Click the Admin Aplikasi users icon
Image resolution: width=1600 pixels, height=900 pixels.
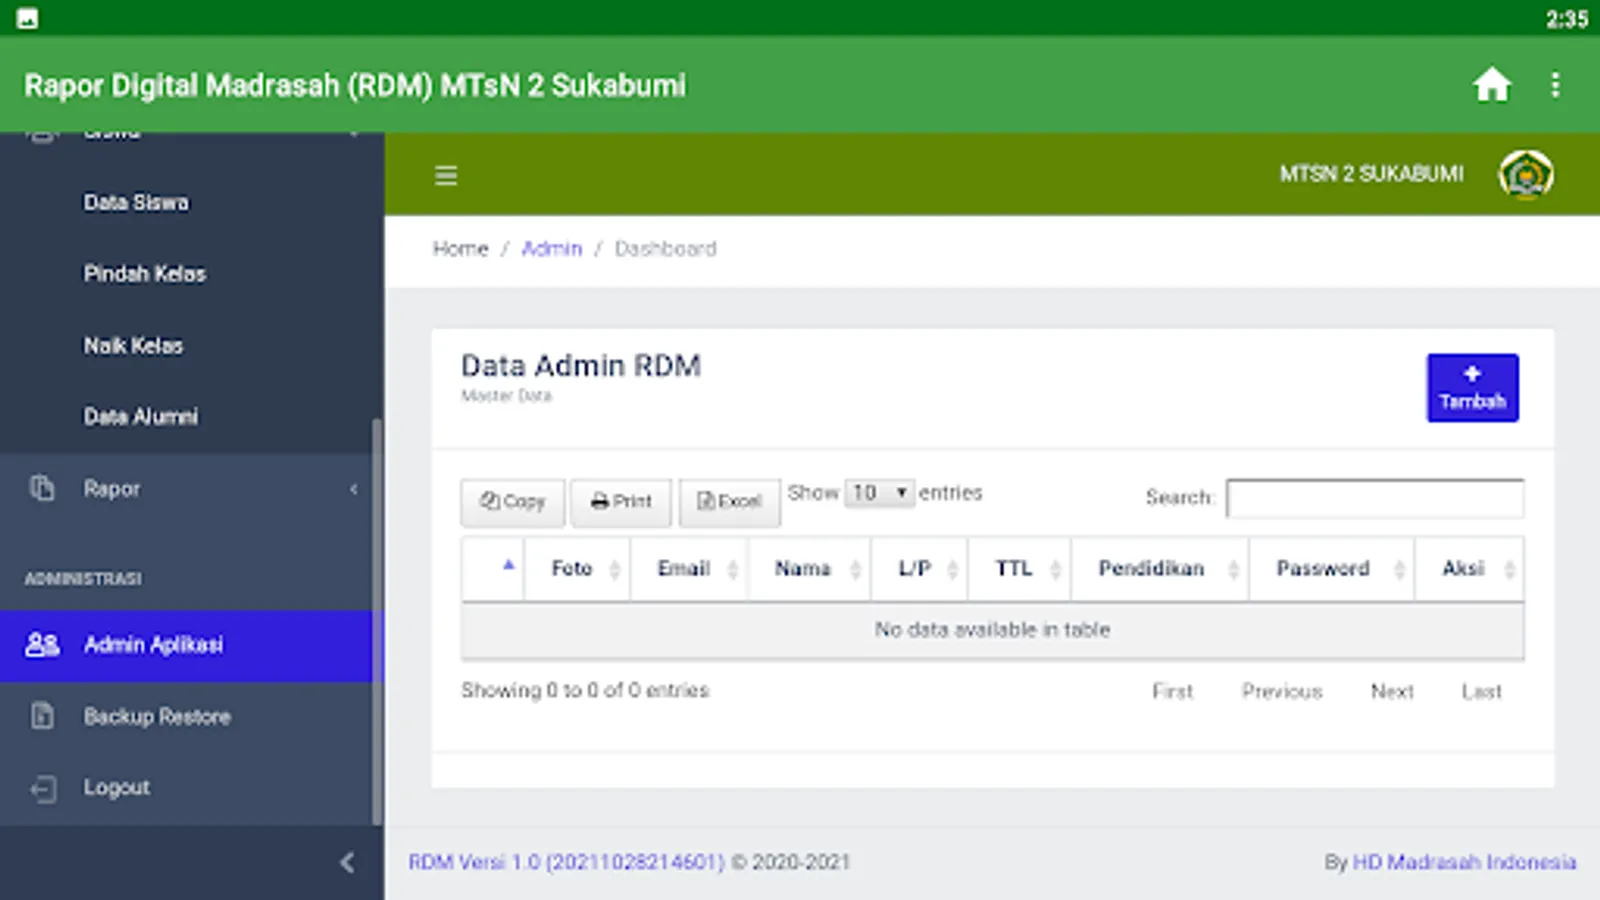42,645
